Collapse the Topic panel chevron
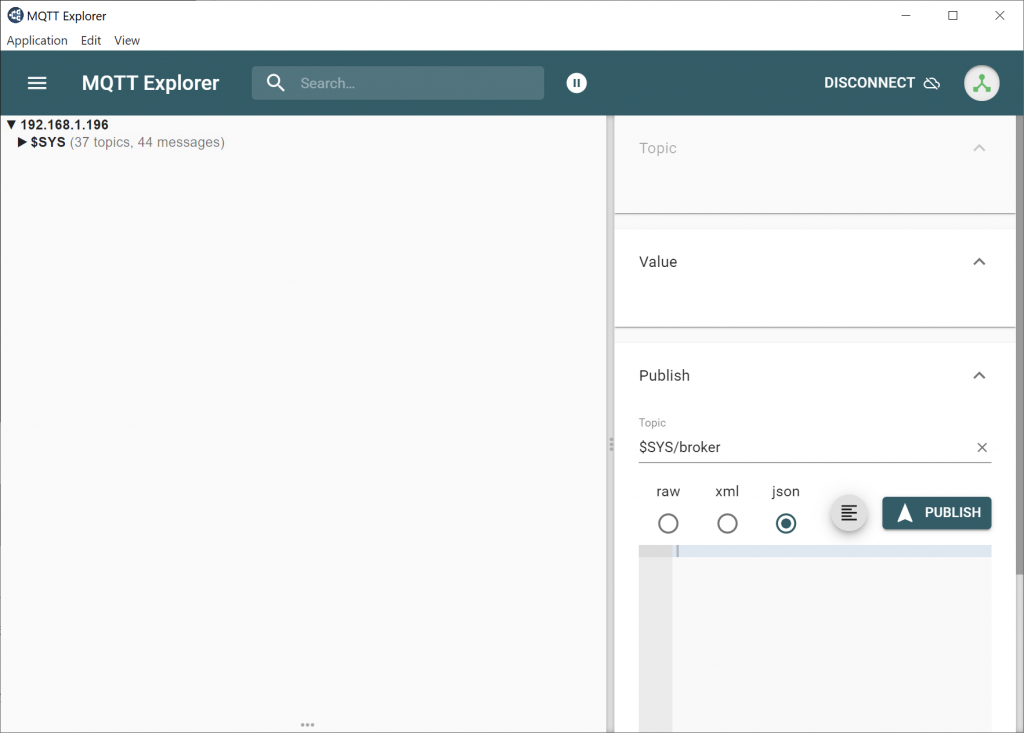 pyautogui.click(x=979, y=148)
